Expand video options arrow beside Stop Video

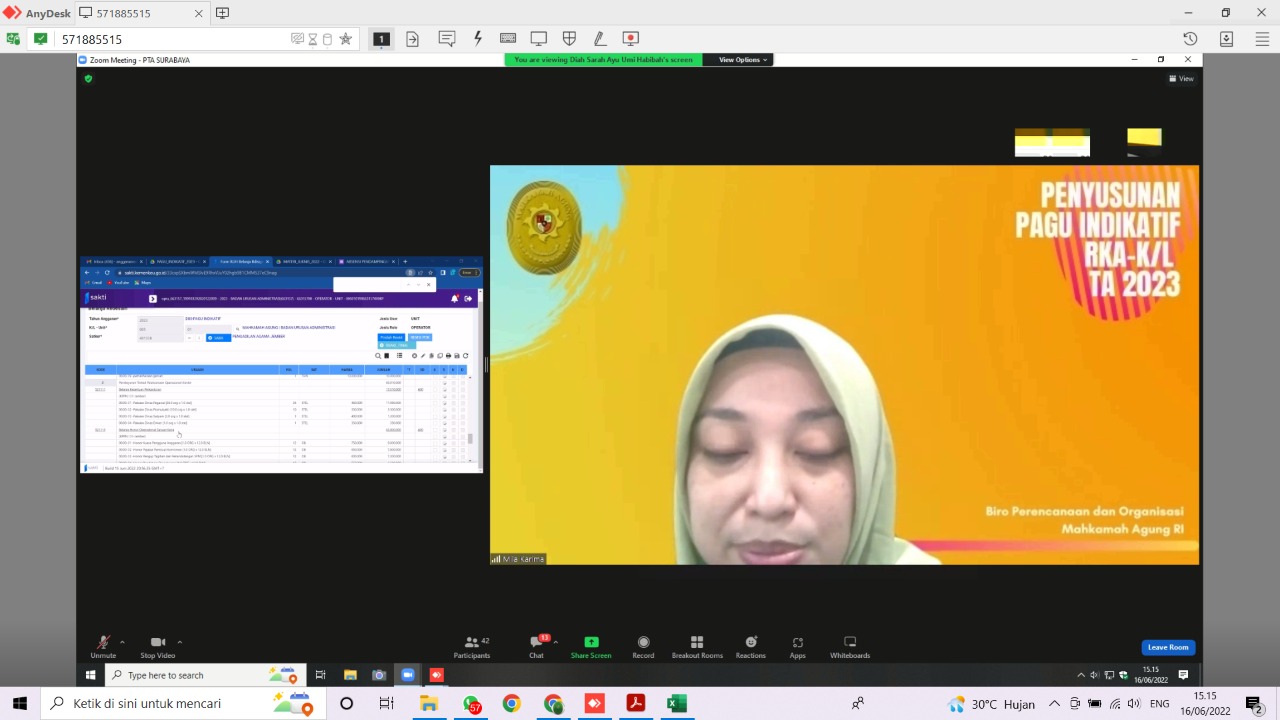tap(180, 642)
